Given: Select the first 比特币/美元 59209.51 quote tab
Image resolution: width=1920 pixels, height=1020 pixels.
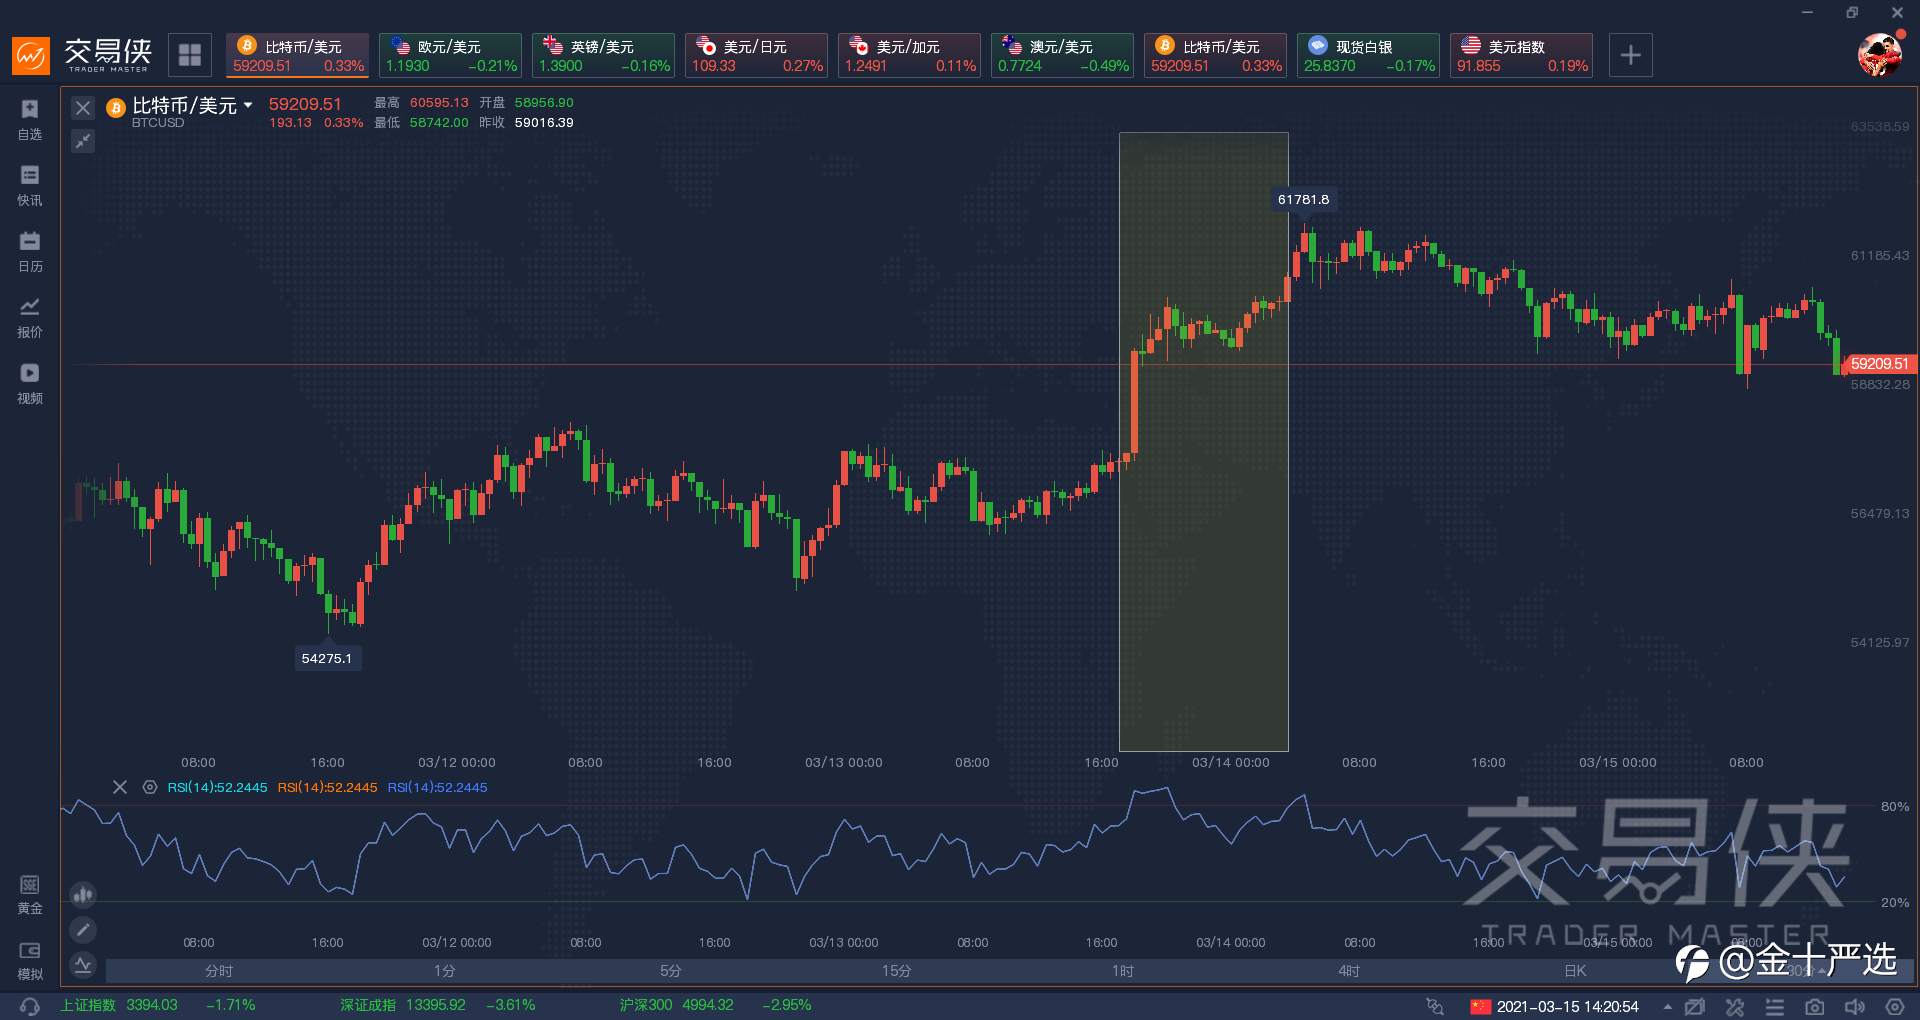Looking at the screenshot, I should (297, 55).
